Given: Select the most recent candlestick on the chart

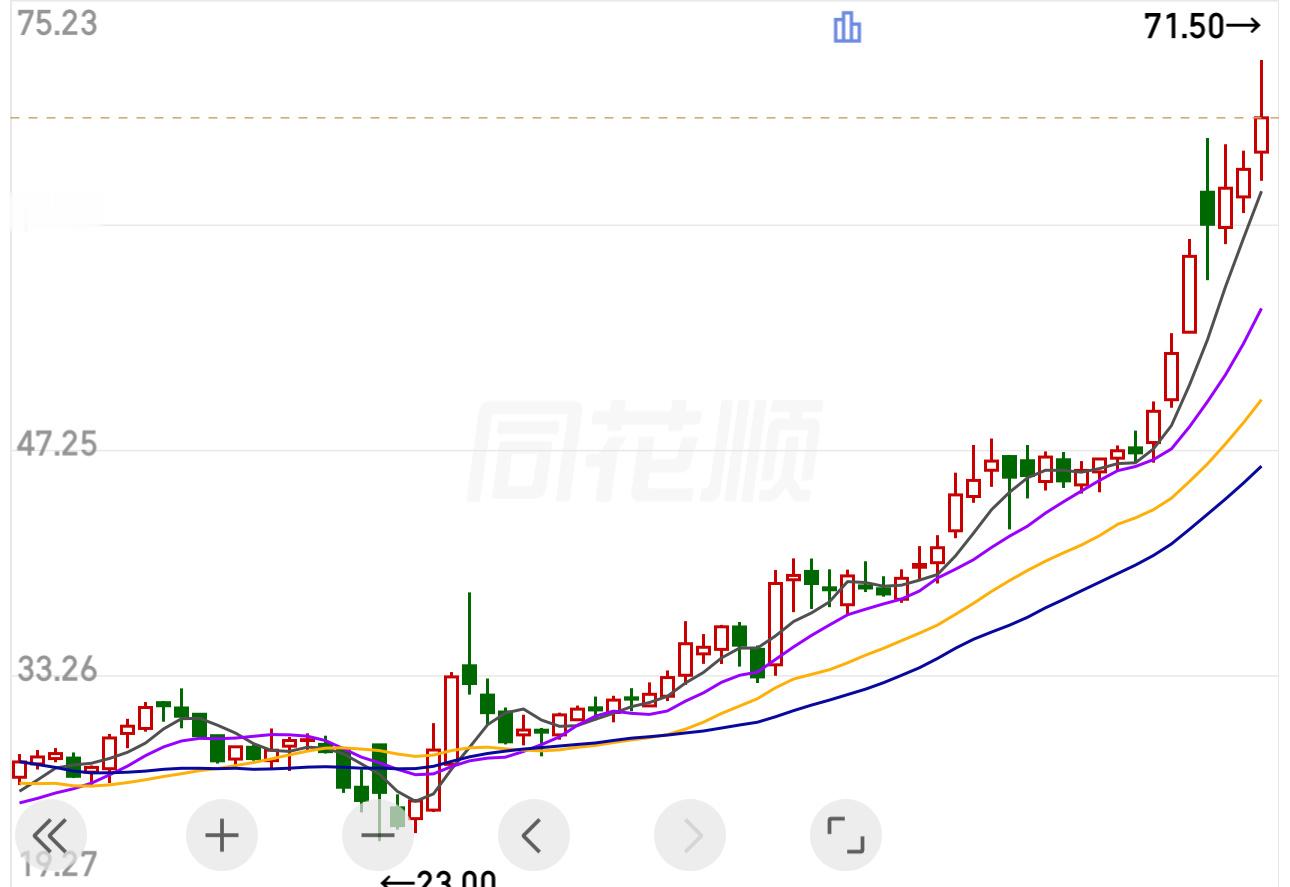Looking at the screenshot, I should 1261,120.
